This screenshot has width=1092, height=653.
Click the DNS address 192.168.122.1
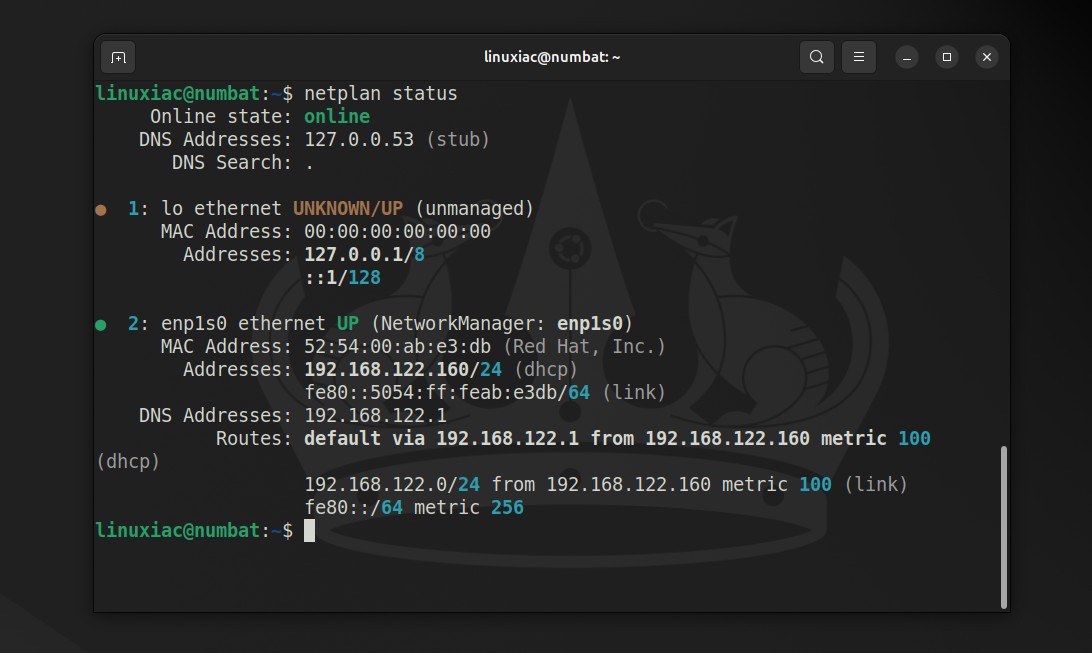tap(375, 415)
